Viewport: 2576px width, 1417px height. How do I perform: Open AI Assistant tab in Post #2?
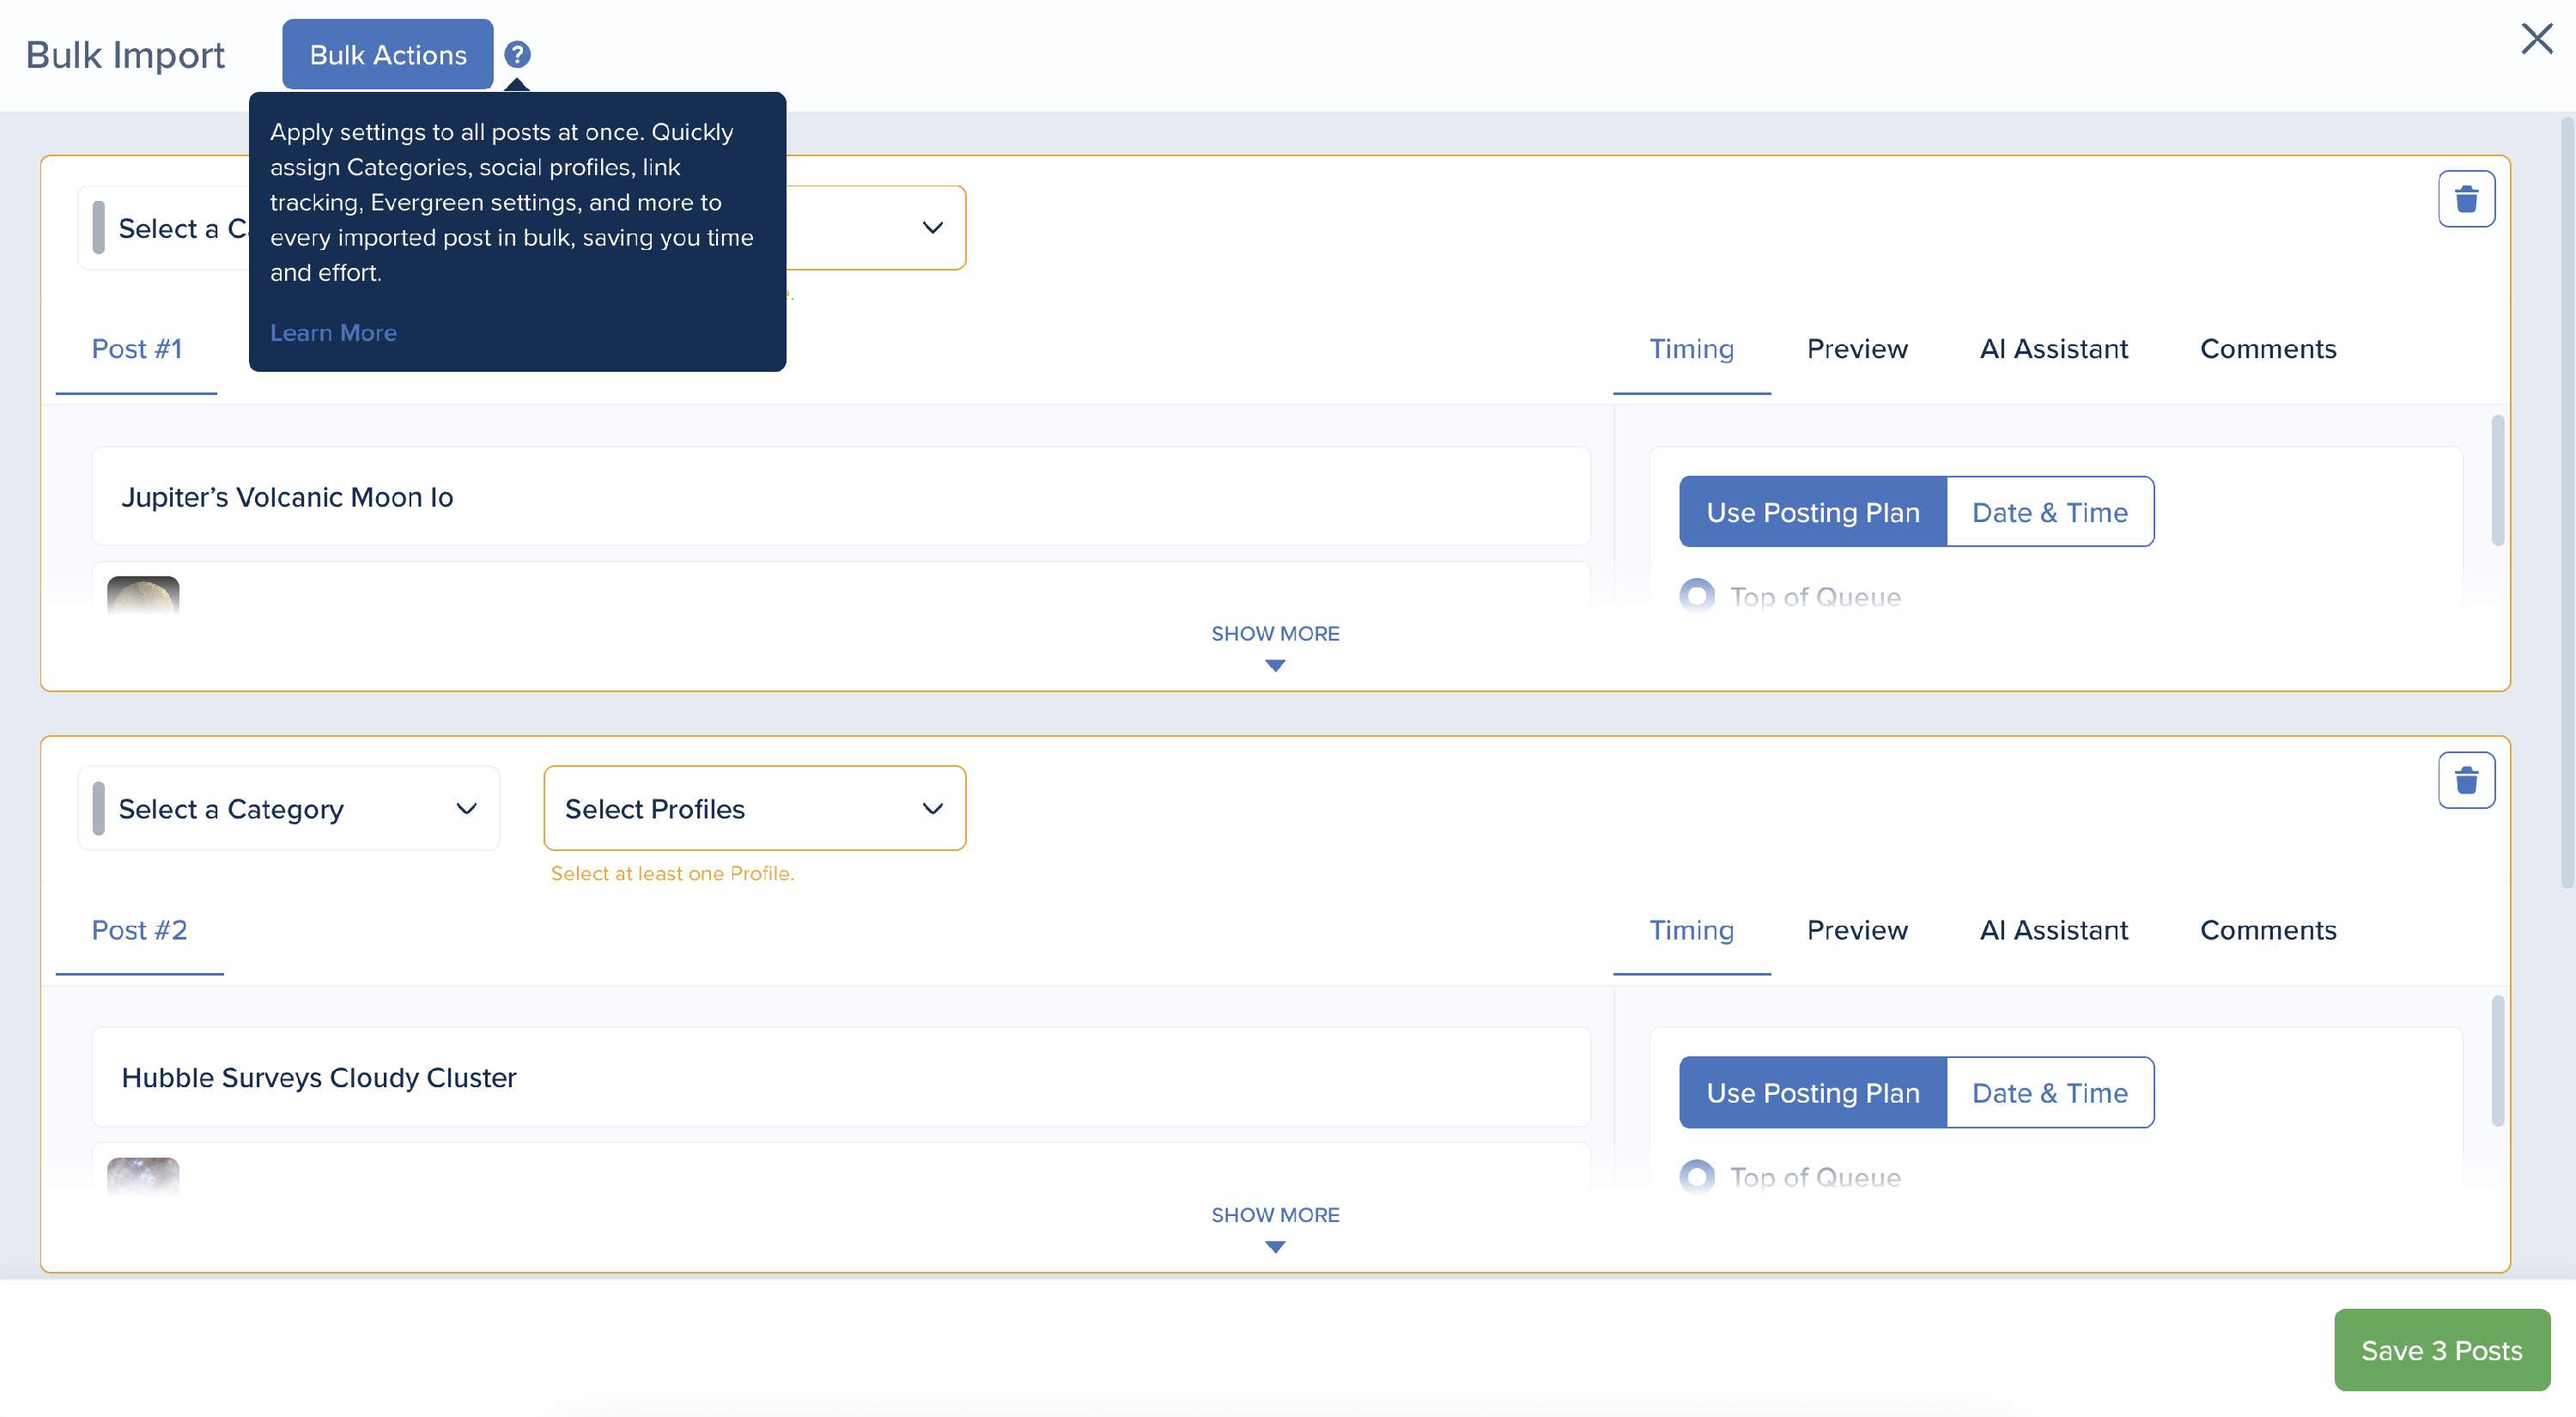click(2053, 930)
